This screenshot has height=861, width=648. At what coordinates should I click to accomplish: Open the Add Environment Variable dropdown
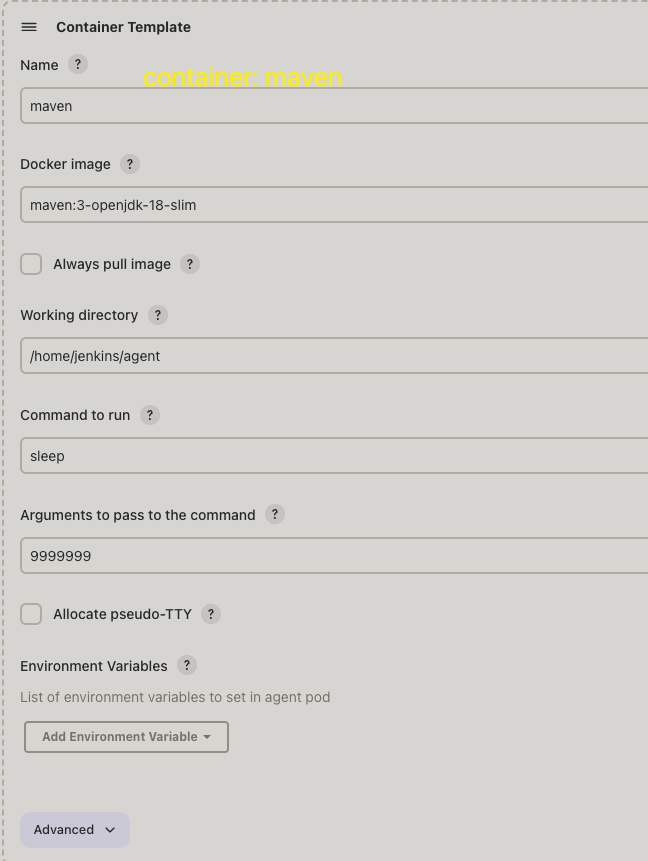coord(126,737)
